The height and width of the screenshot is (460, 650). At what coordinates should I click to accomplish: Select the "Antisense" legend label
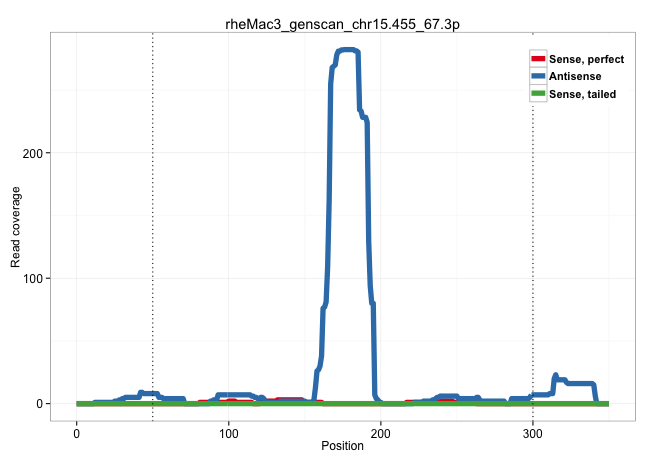575,77
